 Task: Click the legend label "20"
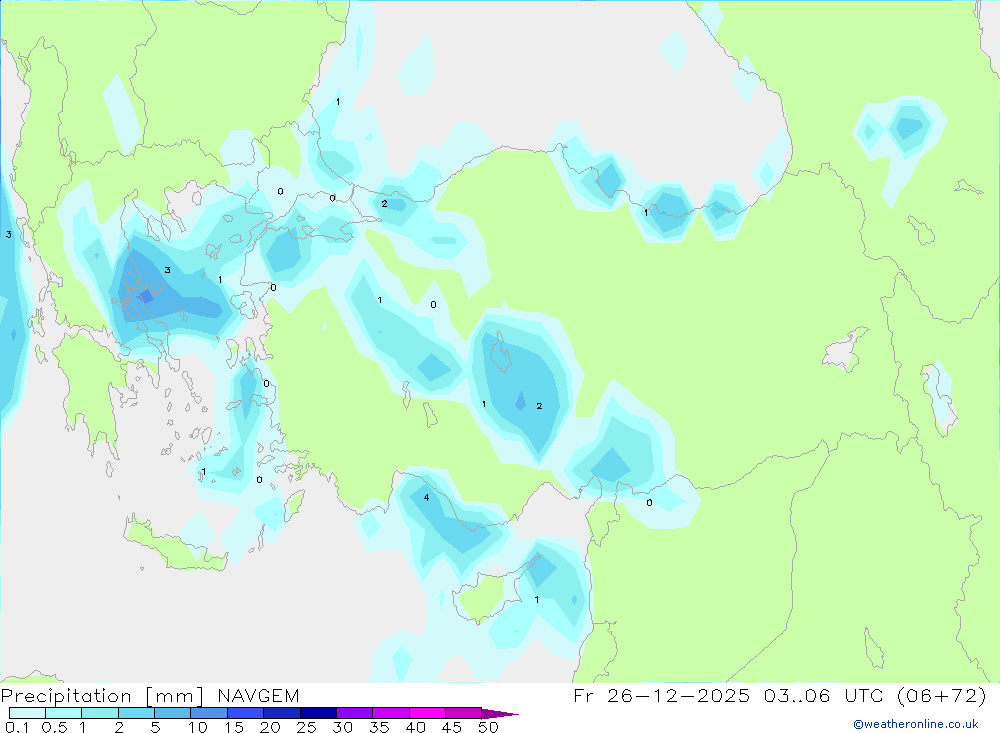click(270, 727)
